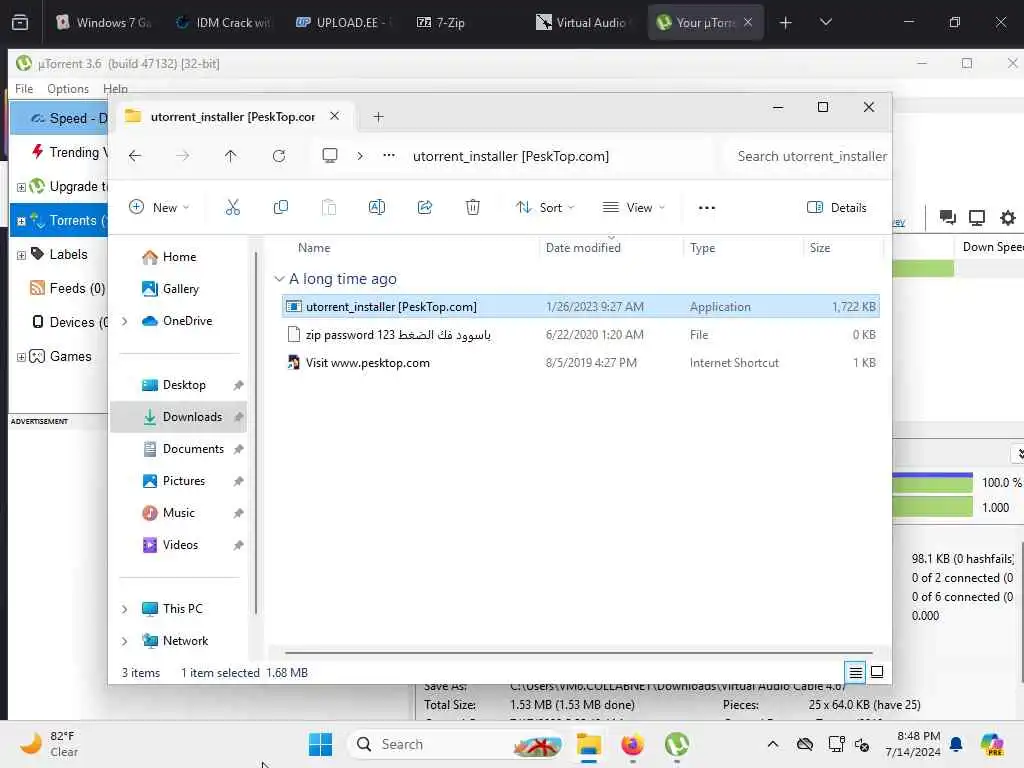Open the uTorrent Options menu
This screenshot has height=768, width=1024.
point(68,88)
